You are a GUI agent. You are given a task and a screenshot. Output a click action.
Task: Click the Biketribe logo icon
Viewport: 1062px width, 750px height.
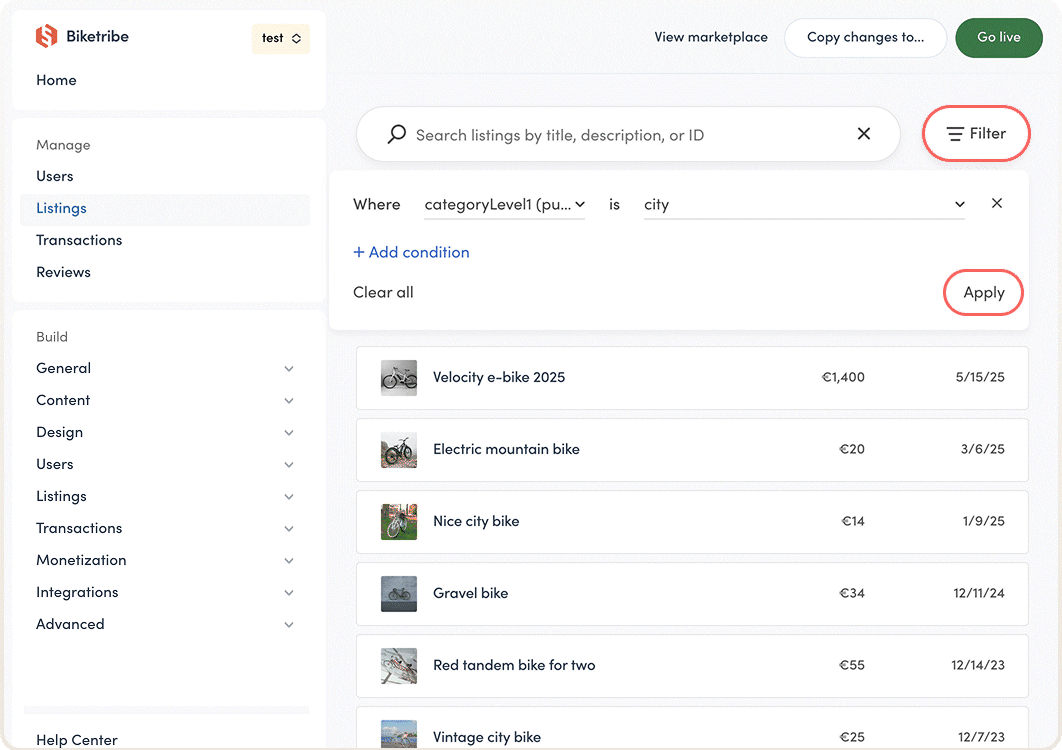[x=47, y=37]
